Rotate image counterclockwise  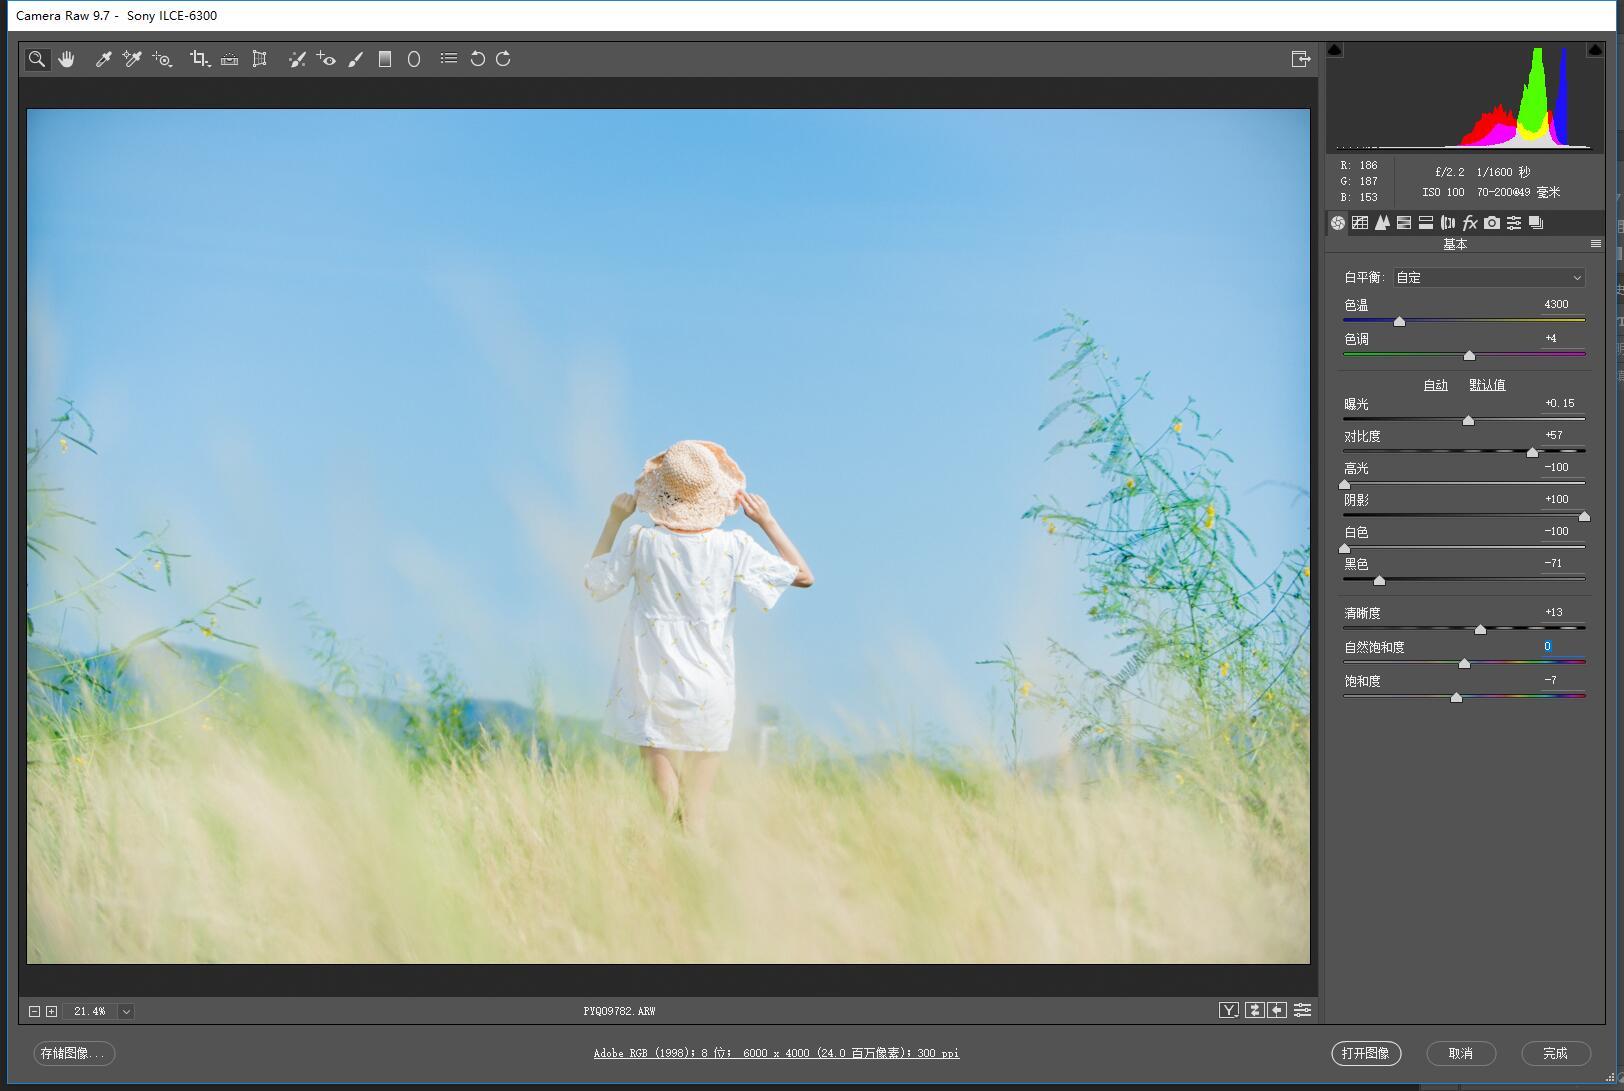click(x=478, y=59)
